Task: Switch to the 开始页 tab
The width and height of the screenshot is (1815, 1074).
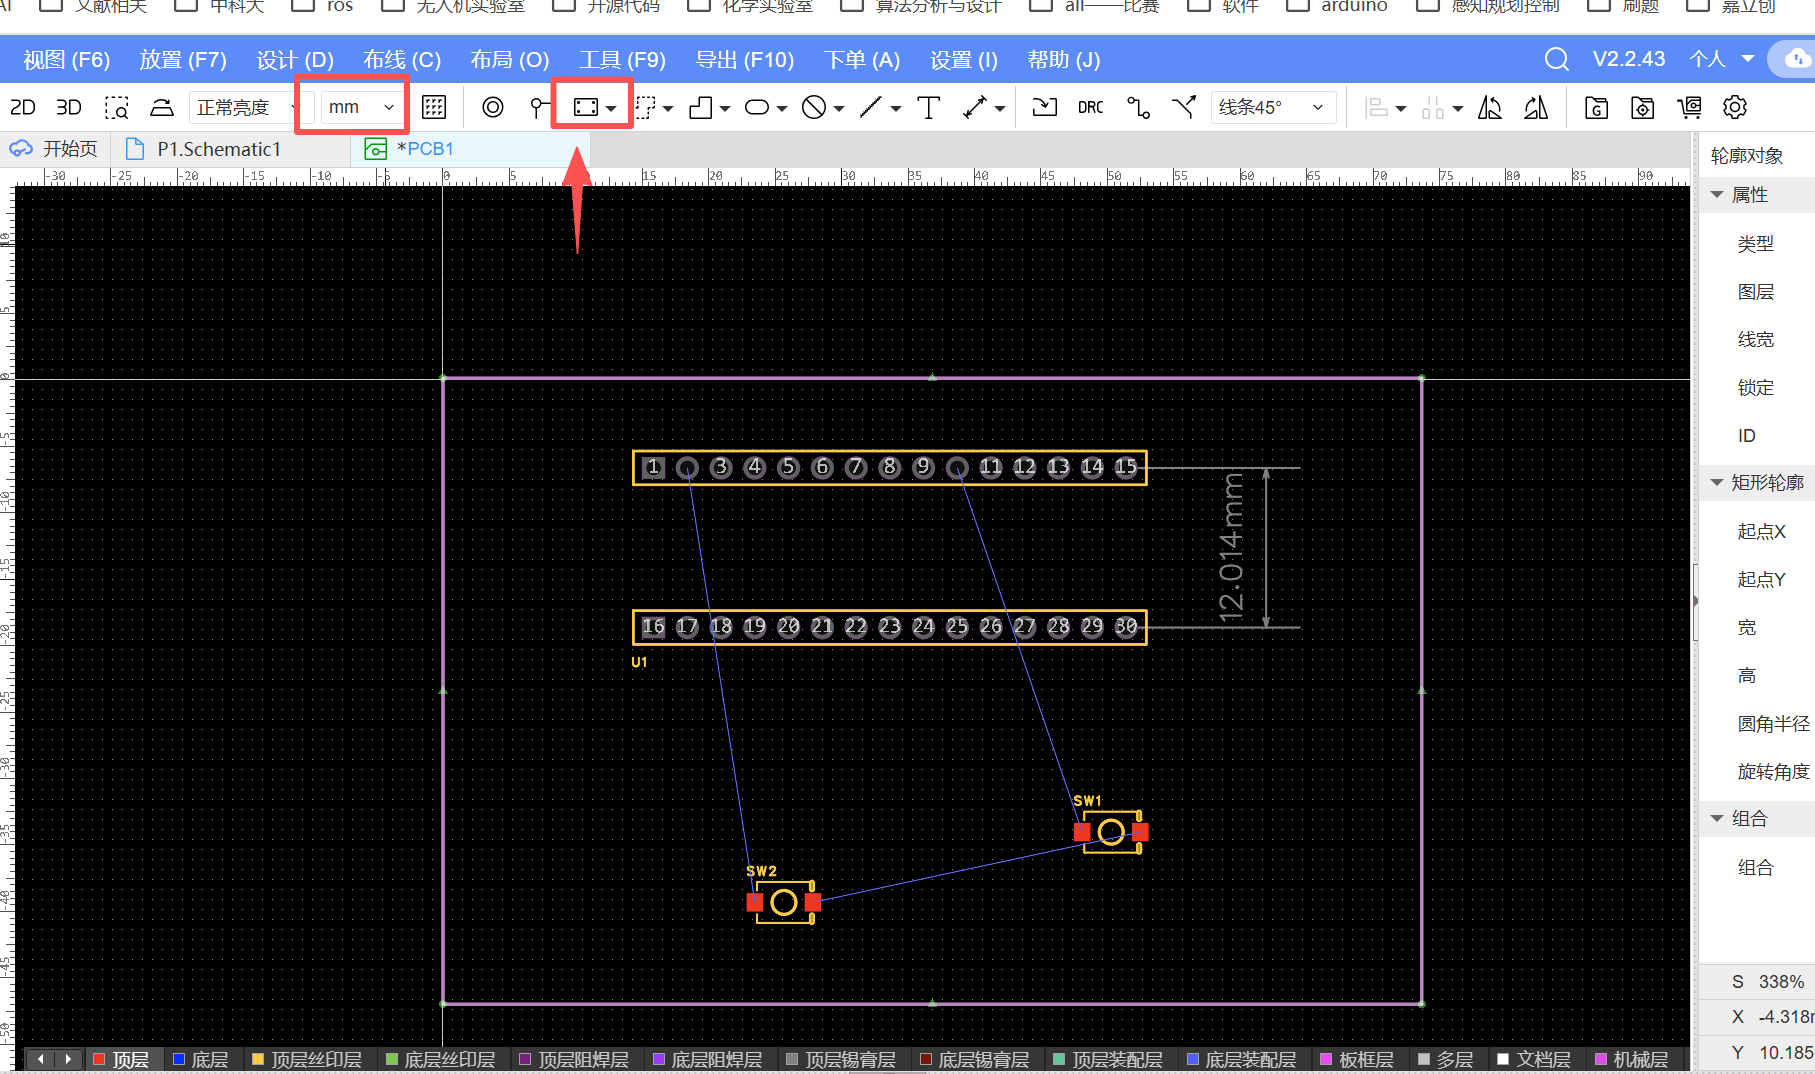Action: (x=55, y=149)
